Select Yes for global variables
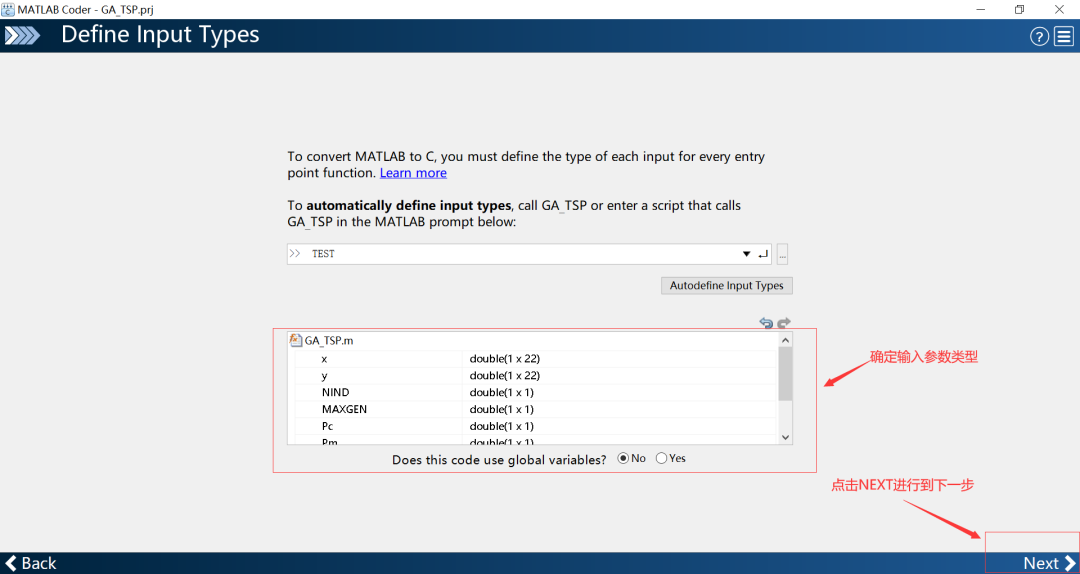Screen dimensions: 1080x574 click(x=661, y=458)
